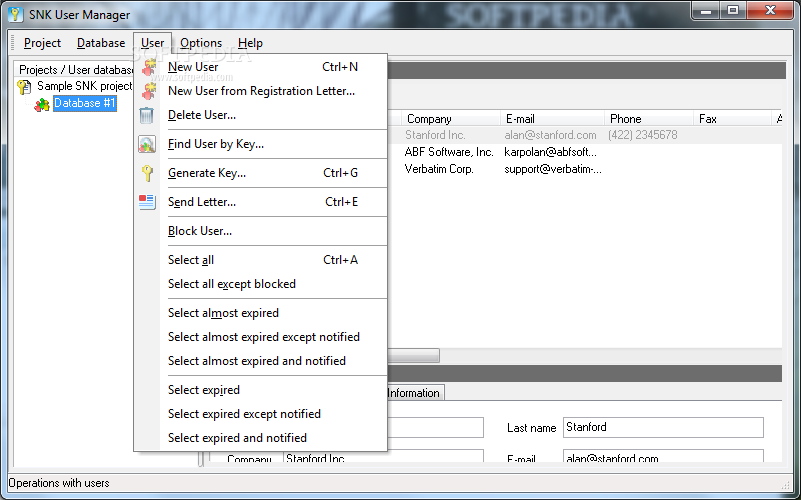Select the ABF Software, Inc. row
This screenshot has height=500, width=801.
pos(585,152)
